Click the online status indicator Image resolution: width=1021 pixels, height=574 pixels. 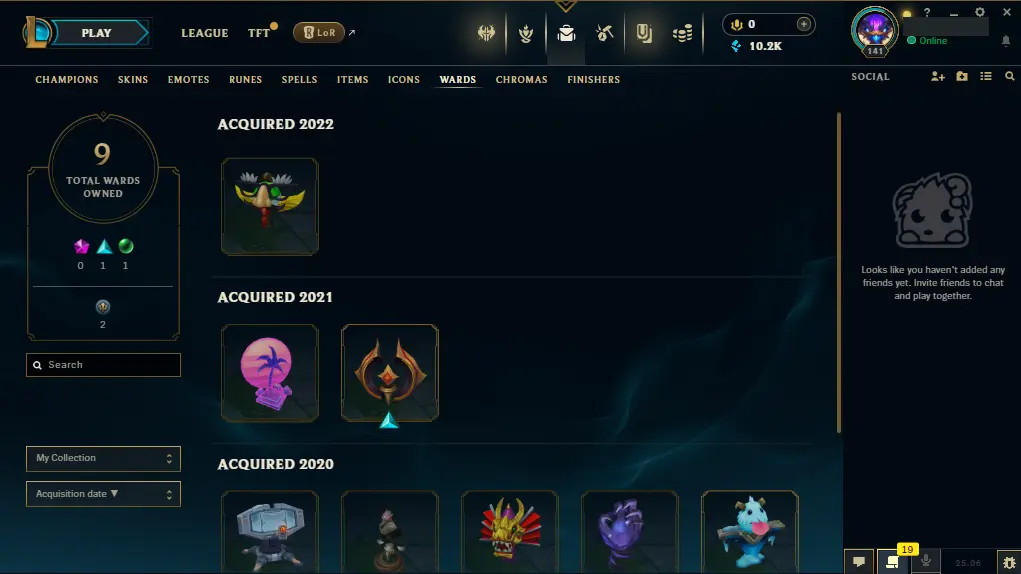pyautogui.click(x=927, y=40)
